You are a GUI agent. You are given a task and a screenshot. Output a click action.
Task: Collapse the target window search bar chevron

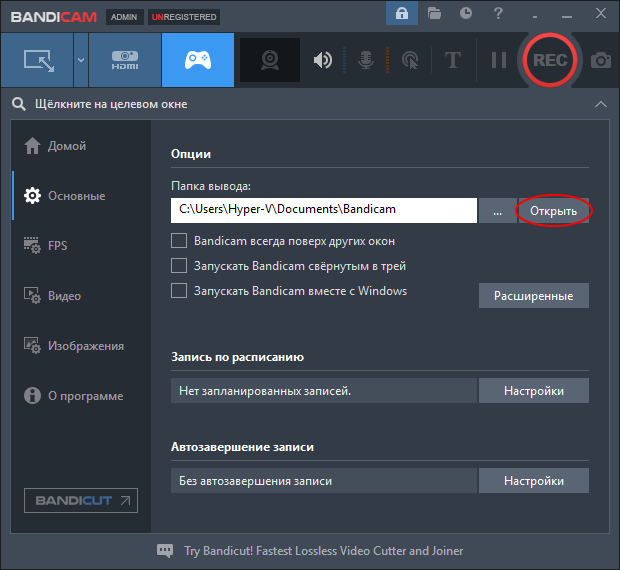pyautogui.click(x=600, y=104)
